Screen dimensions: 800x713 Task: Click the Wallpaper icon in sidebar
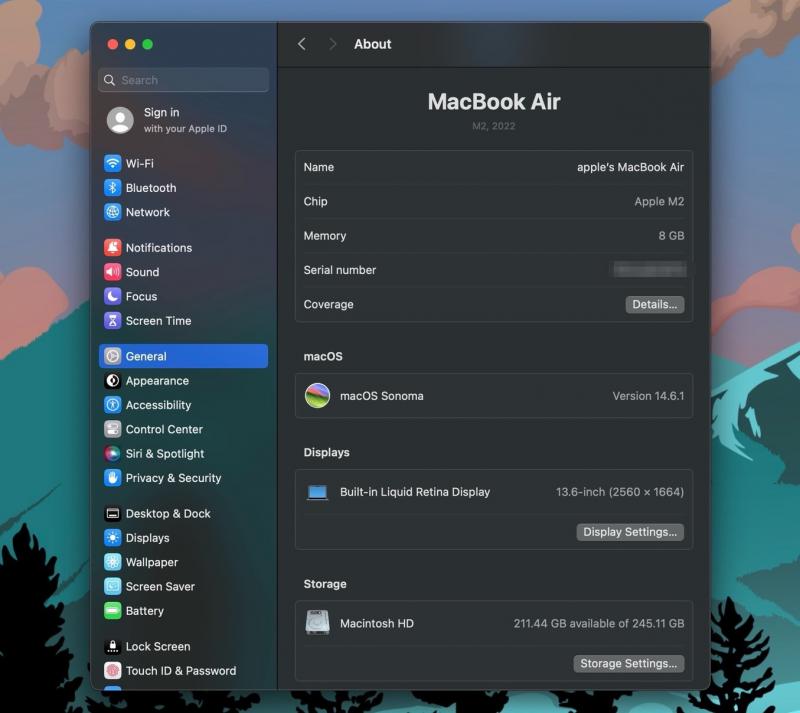(112, 562)
